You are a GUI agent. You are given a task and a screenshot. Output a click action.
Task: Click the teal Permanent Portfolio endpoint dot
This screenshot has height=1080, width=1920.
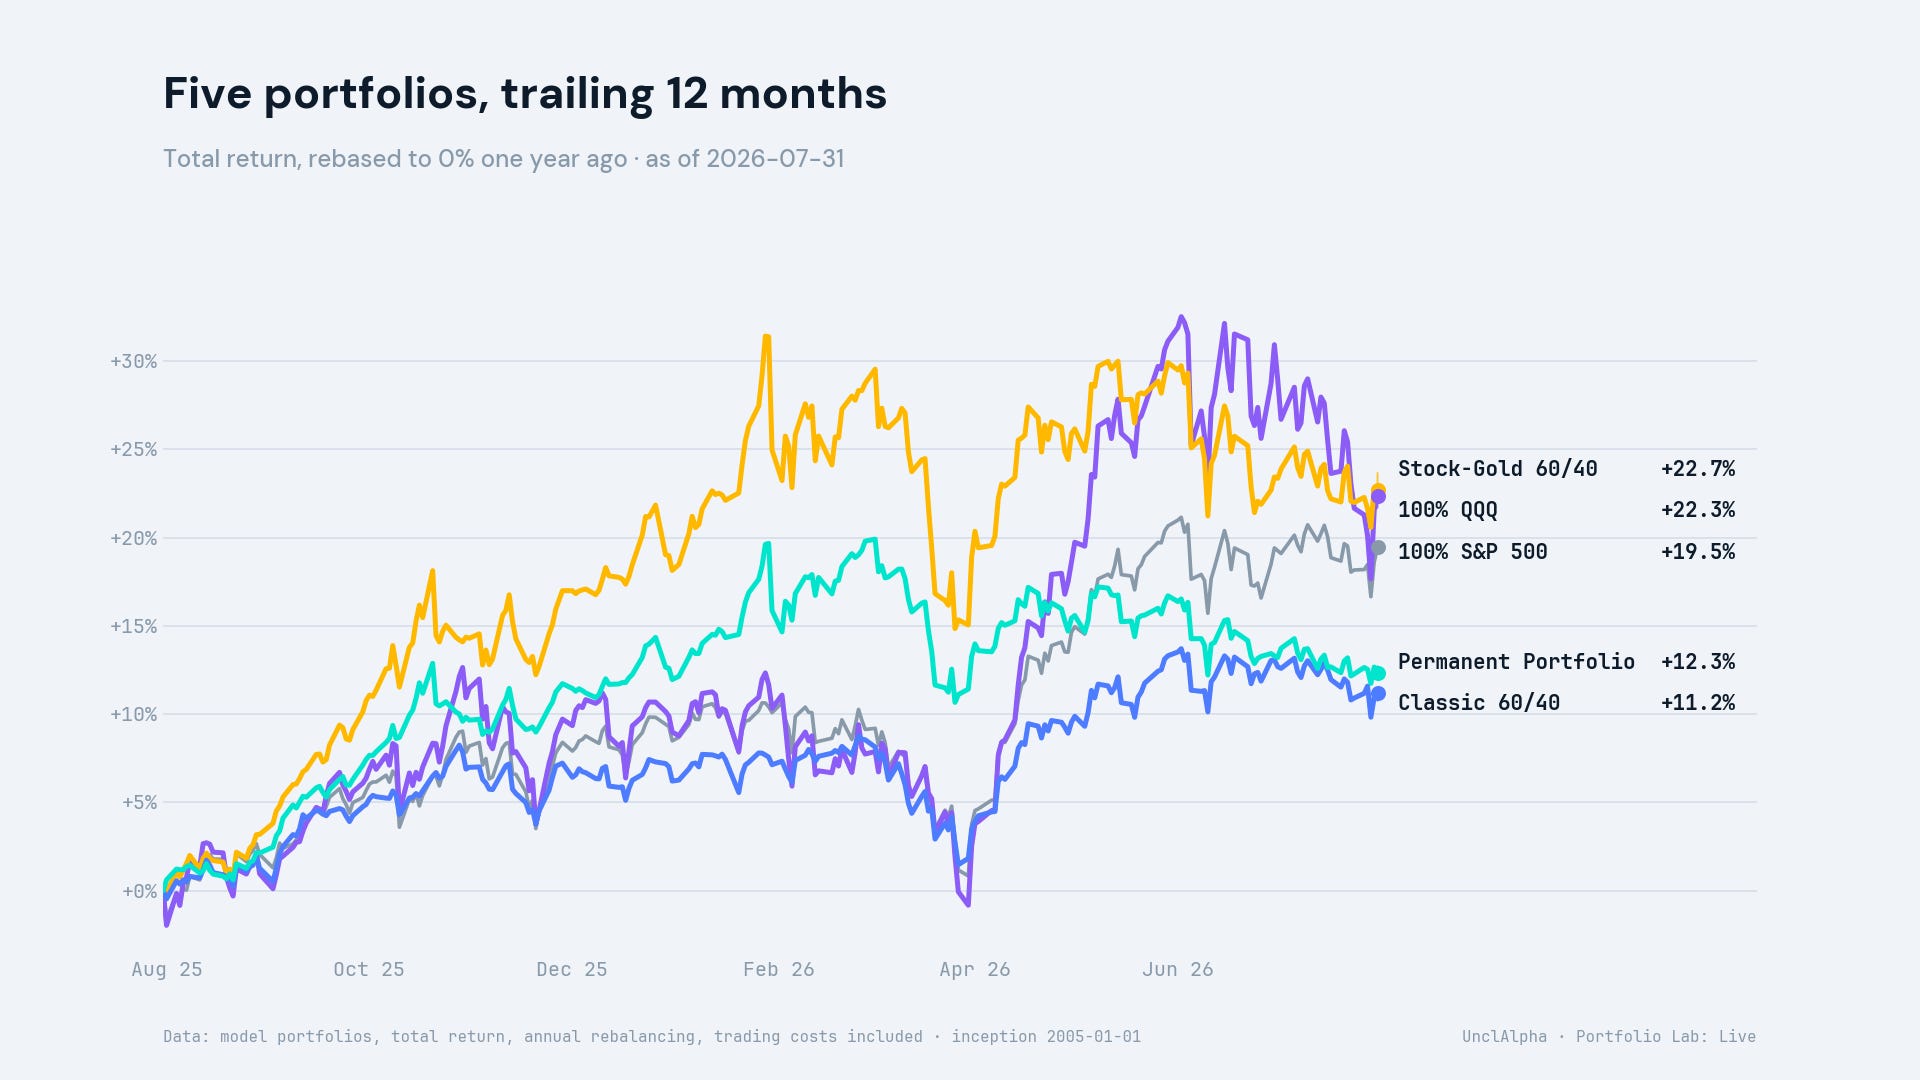(x=1378, y=673)
